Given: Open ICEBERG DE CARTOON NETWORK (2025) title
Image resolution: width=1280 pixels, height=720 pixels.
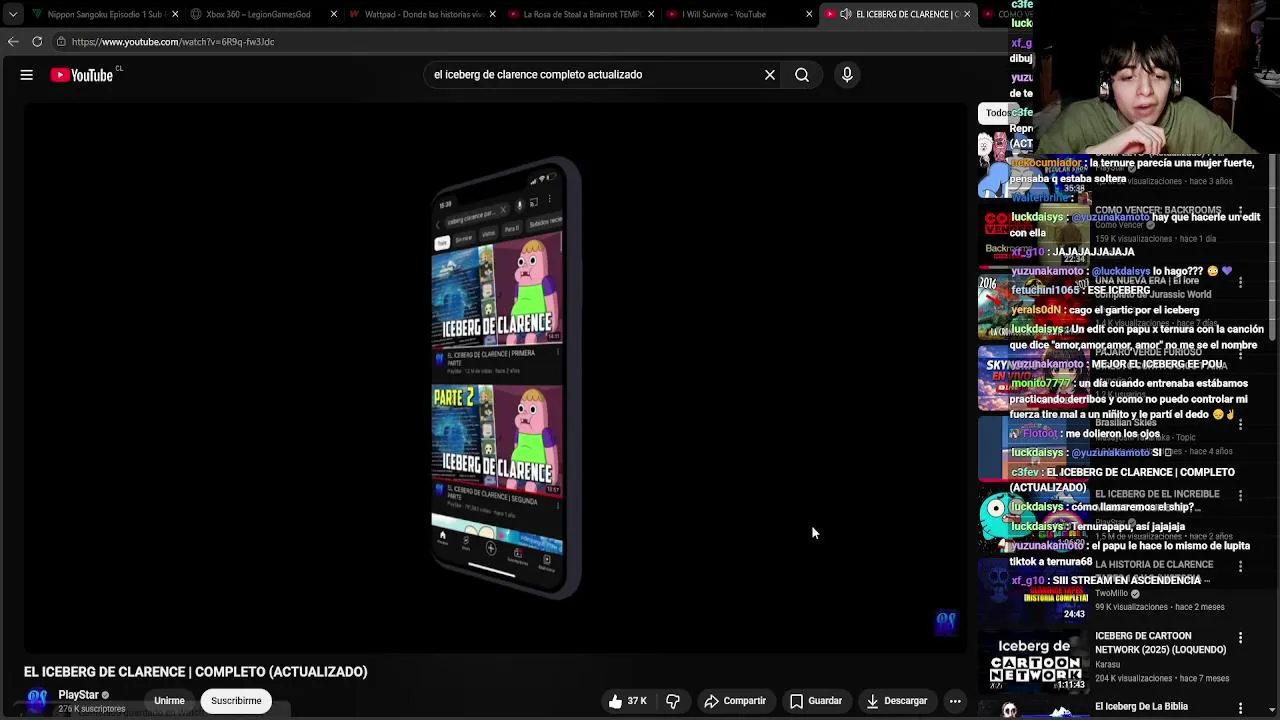Looking at the screenshot, I should tap(1160, 643).
